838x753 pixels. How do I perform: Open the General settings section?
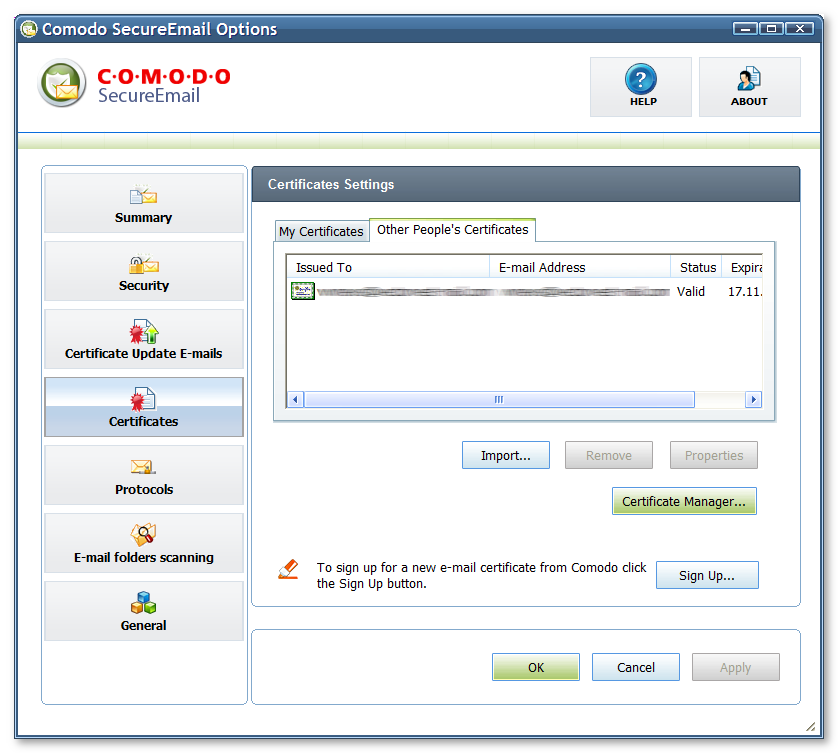point(144,610)
